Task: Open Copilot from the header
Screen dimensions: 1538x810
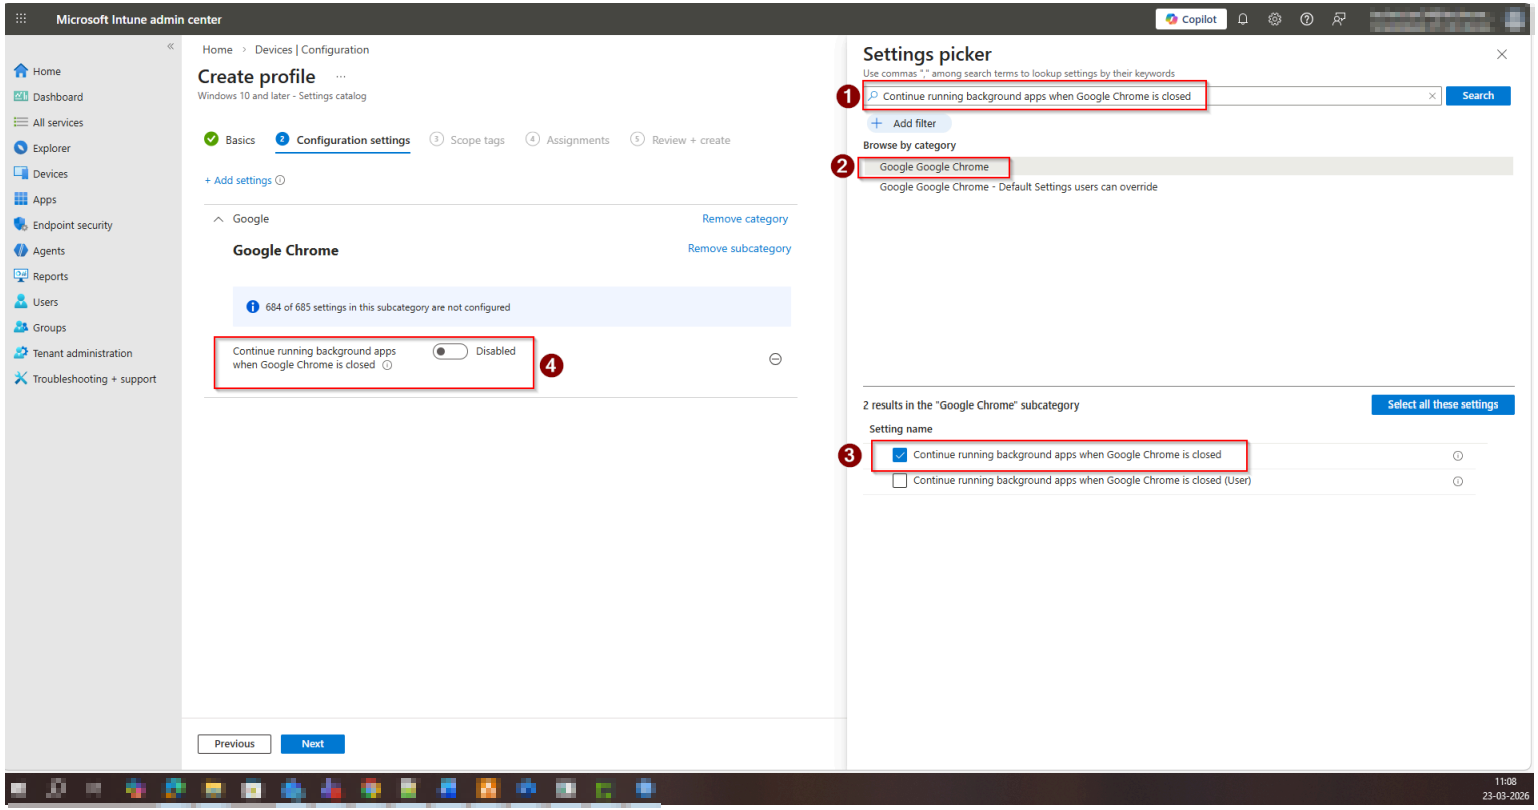Action: click(x=1191, y=19)
